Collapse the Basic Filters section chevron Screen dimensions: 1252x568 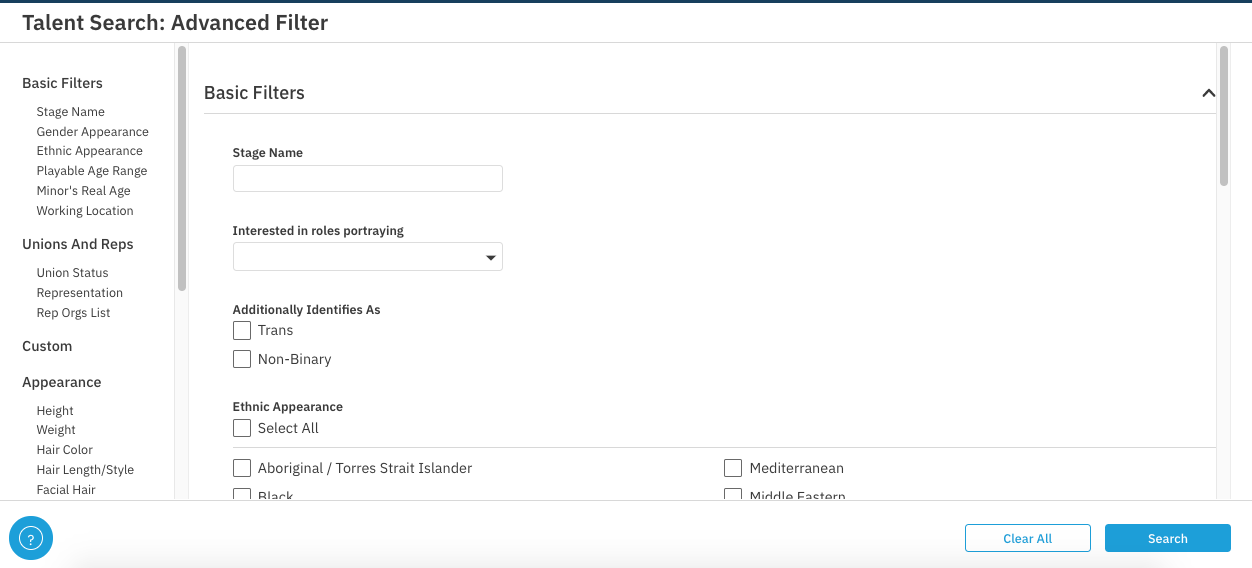pyautogui.click(x=1208, y=93)
